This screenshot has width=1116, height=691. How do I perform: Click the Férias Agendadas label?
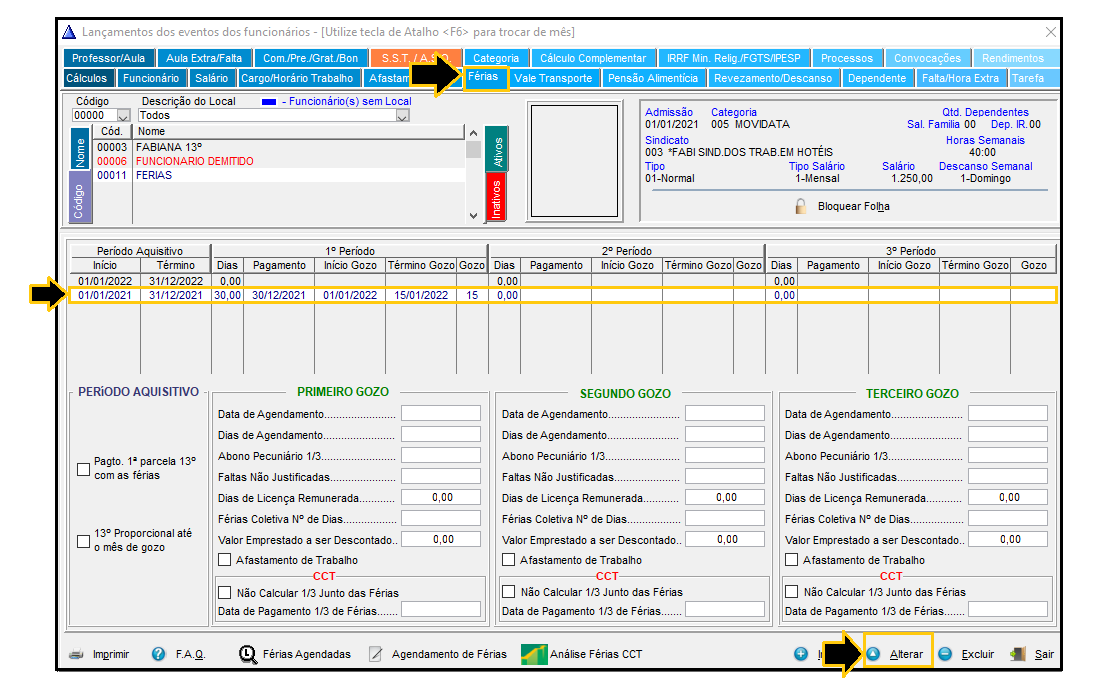pyautogui.click(x=307, y=654)
